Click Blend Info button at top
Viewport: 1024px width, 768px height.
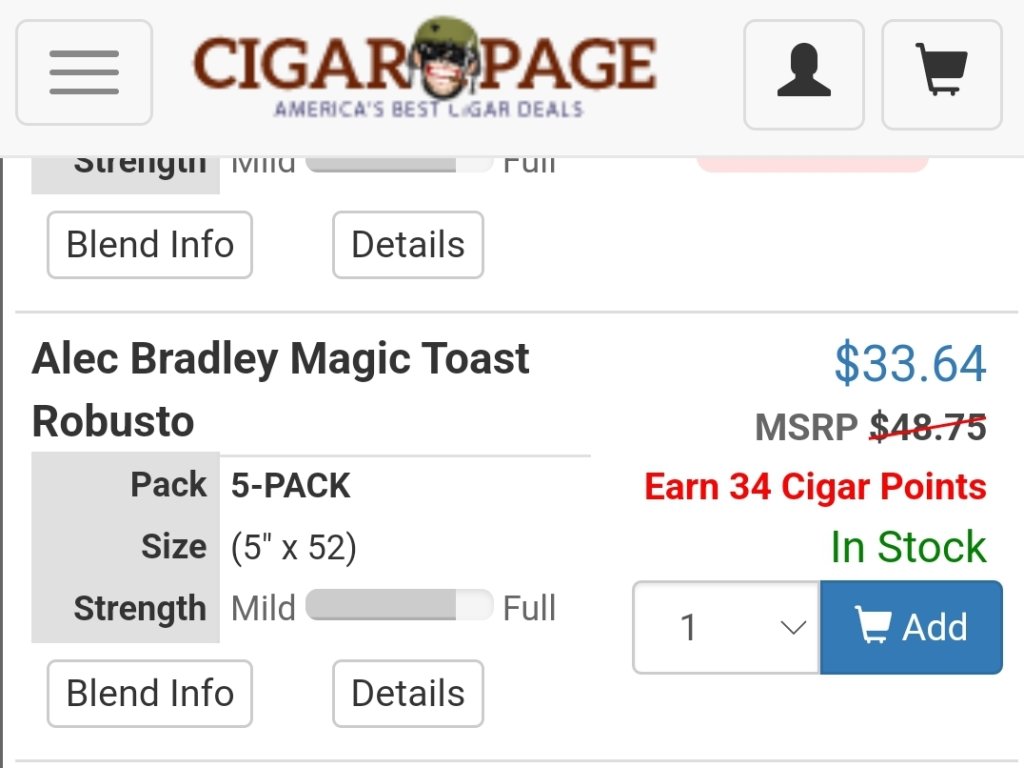pyautogui.click(x=150, y=245)
